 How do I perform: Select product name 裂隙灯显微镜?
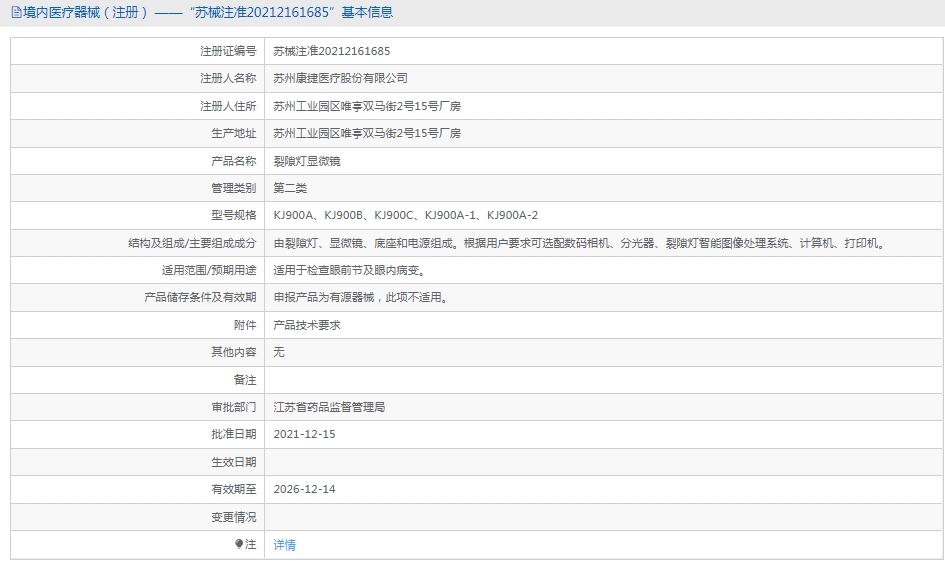[307, 161]
